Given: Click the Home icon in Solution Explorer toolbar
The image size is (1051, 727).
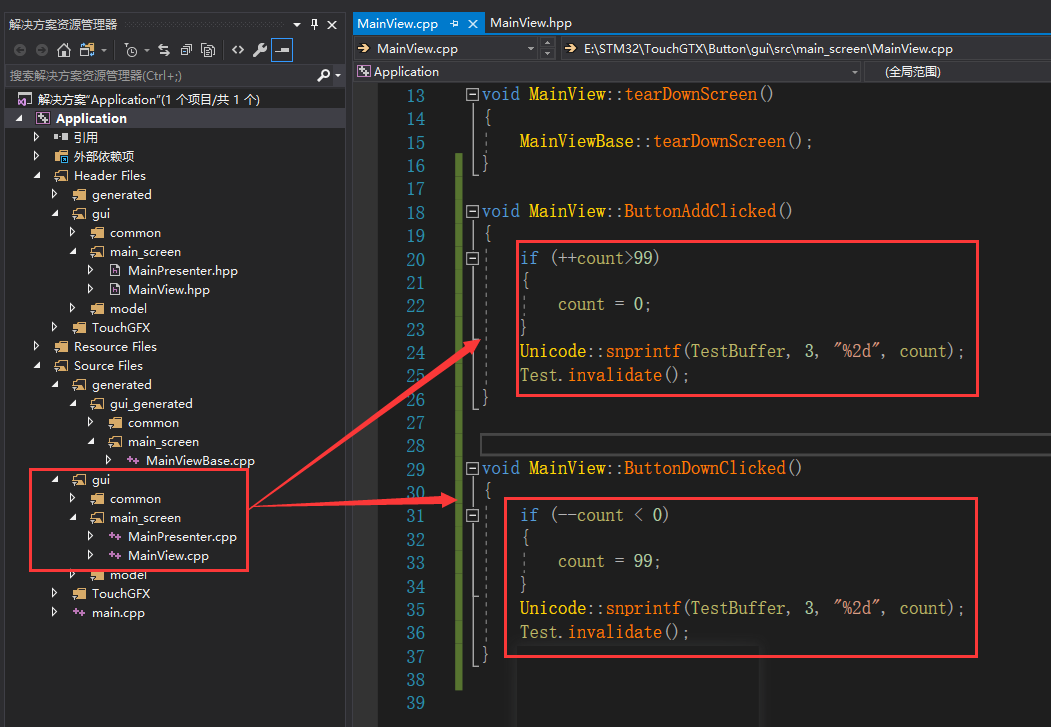Looking at the screenshot, I should [x=64, y=50].
